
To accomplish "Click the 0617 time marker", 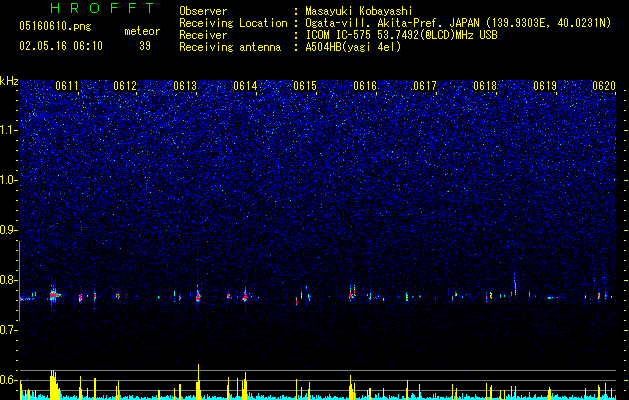I will 425,86.
